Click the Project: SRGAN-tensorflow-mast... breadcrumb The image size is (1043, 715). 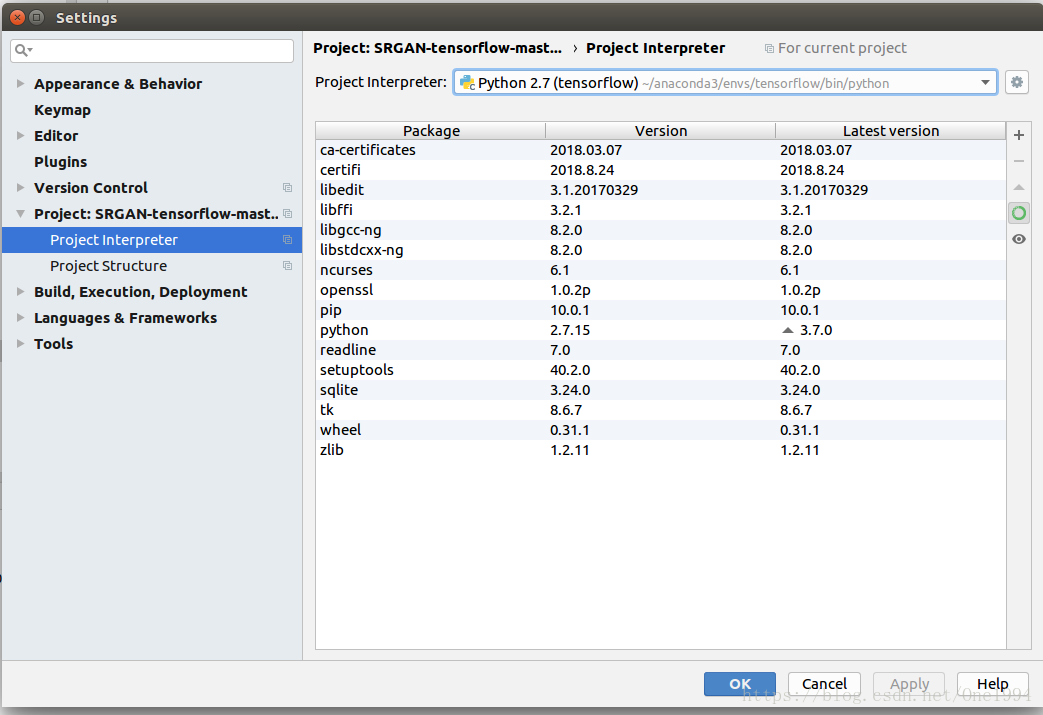tap(437, 48)
